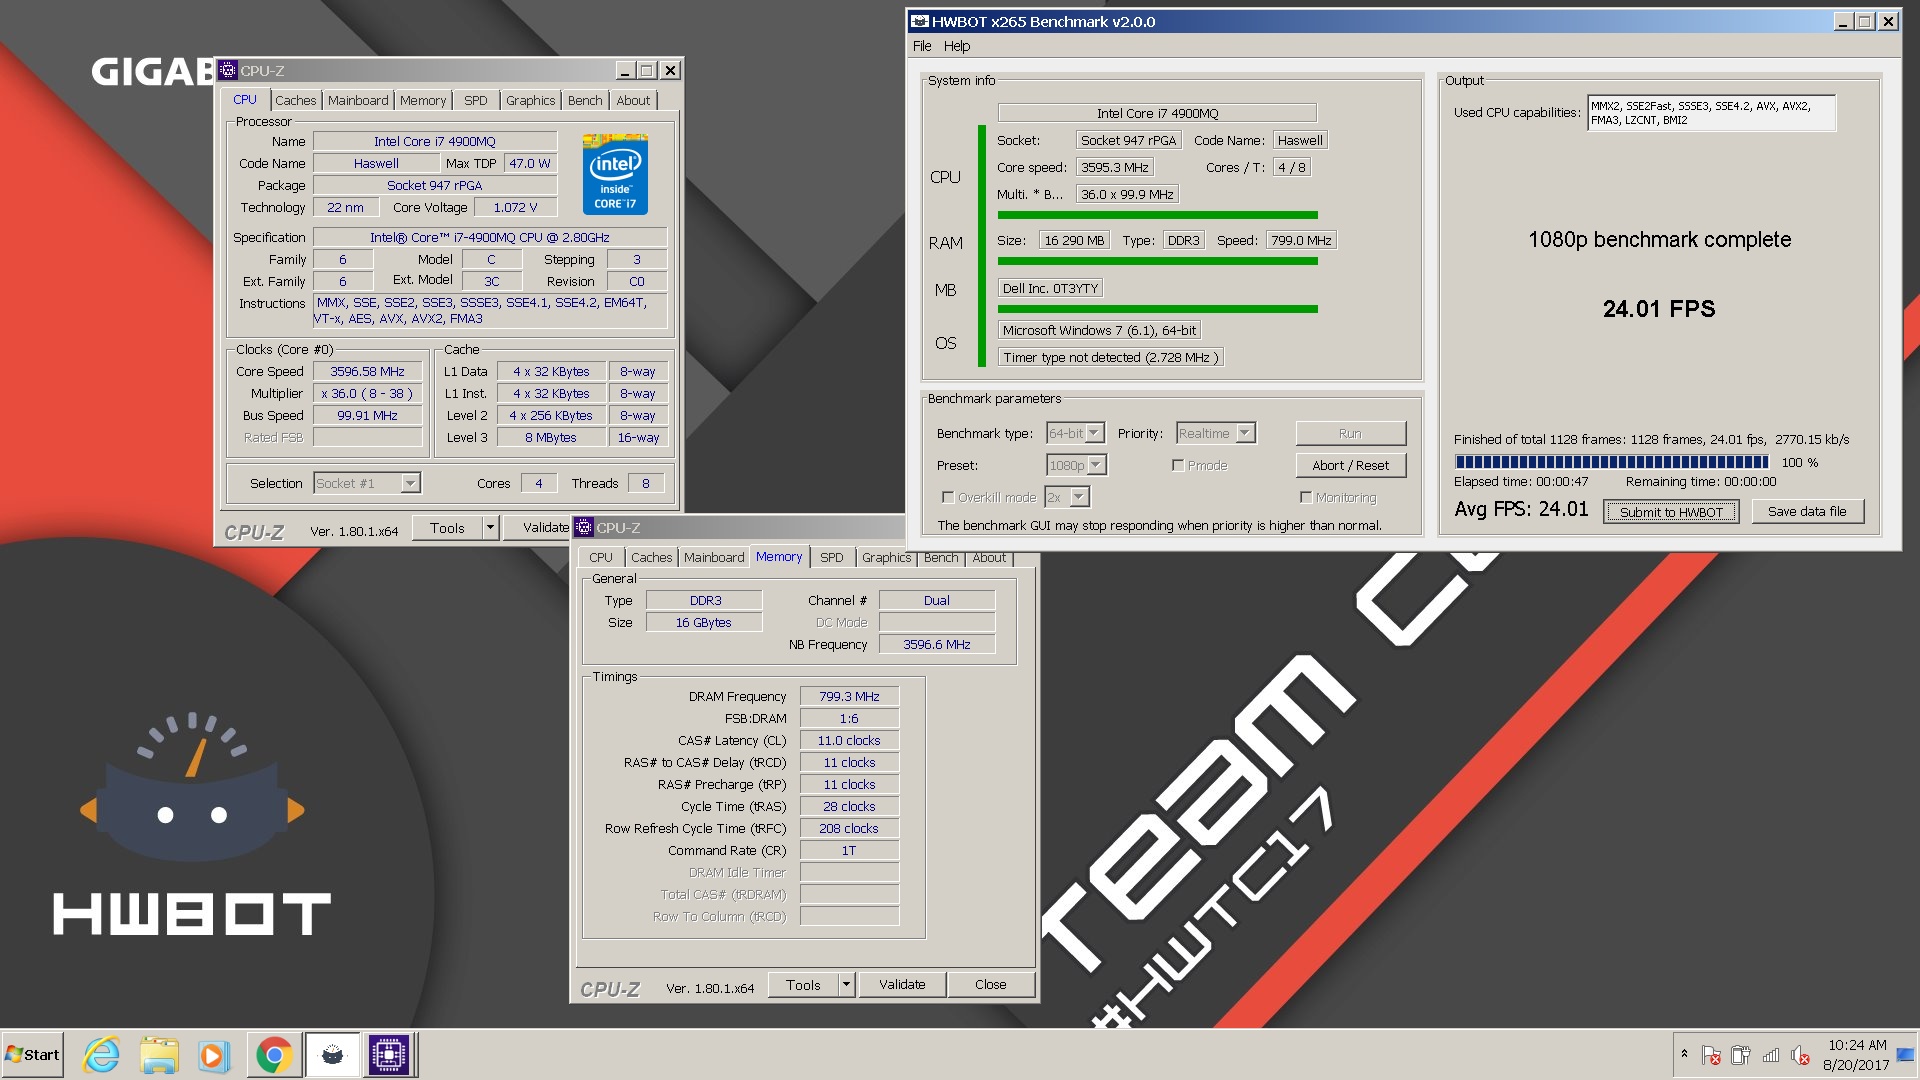The height and width of the screenshot is (1080, 1920).
Task: Switch to Caches tab in top CPU-Z window
Action: [x=295, y=100]
